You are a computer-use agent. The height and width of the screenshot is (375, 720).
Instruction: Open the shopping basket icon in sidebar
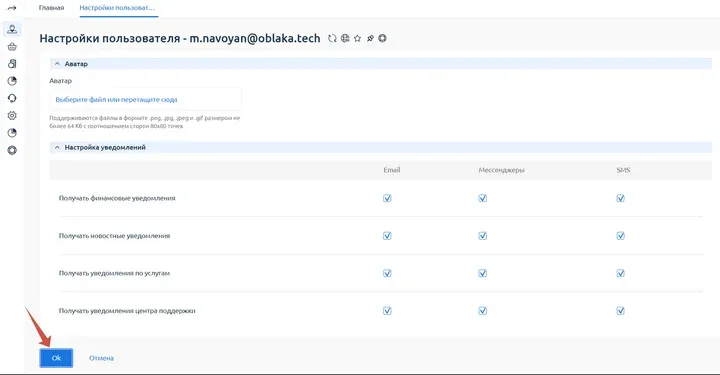click(12, 46)
